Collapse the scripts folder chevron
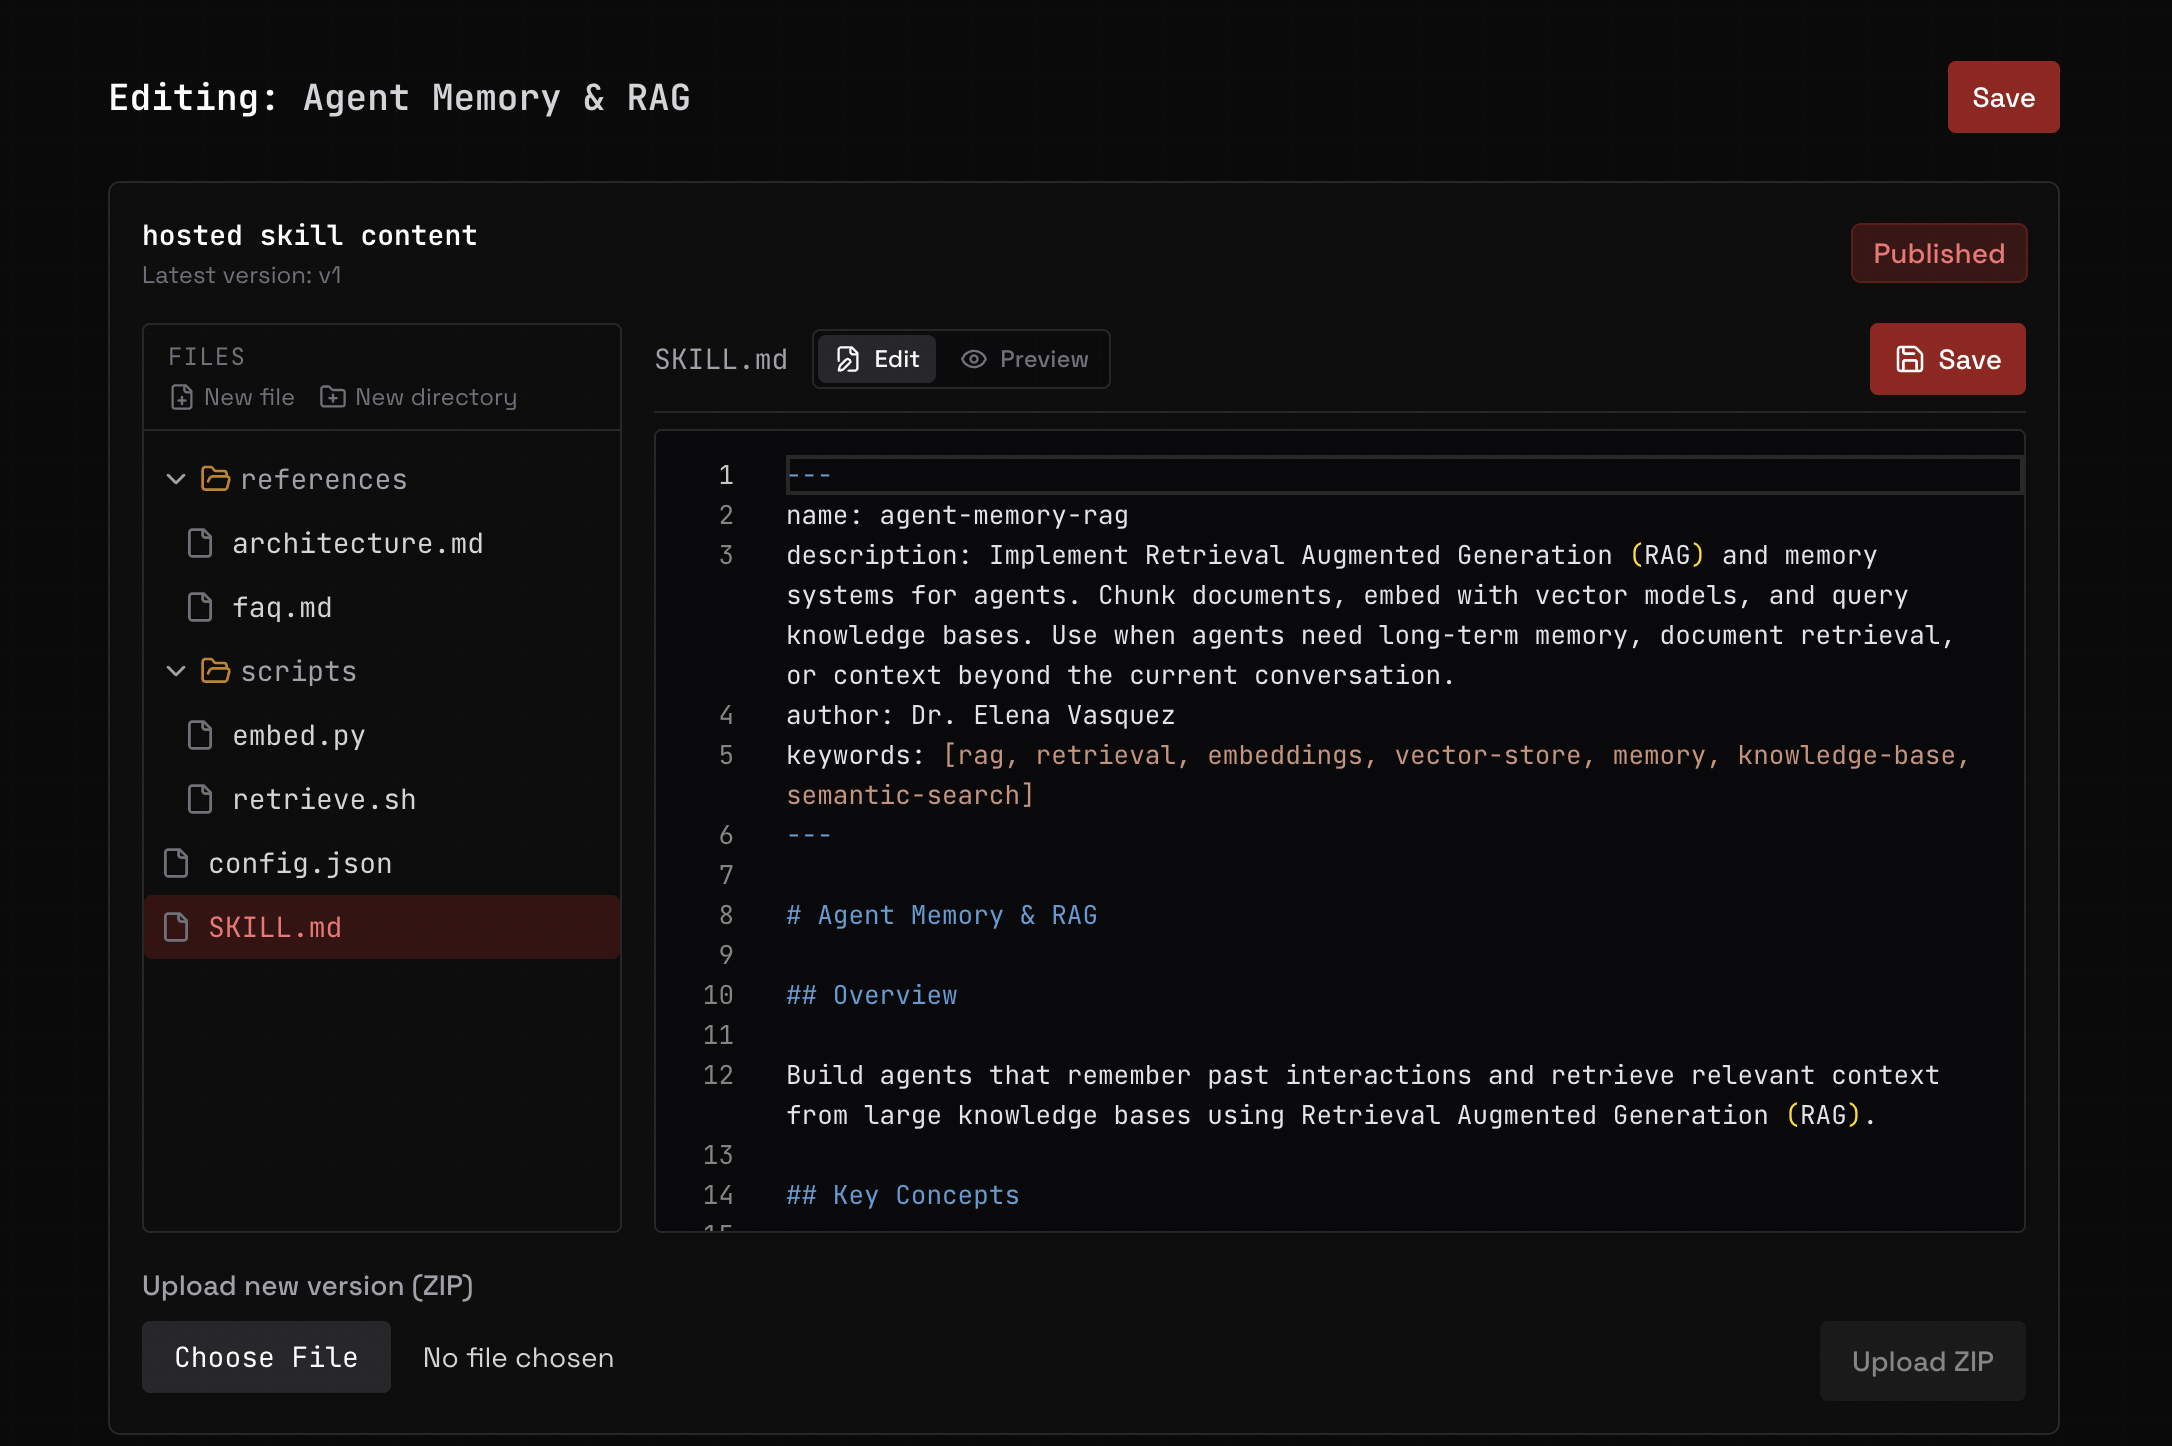Screen dimensions: 2172x1446 (176, 672)
